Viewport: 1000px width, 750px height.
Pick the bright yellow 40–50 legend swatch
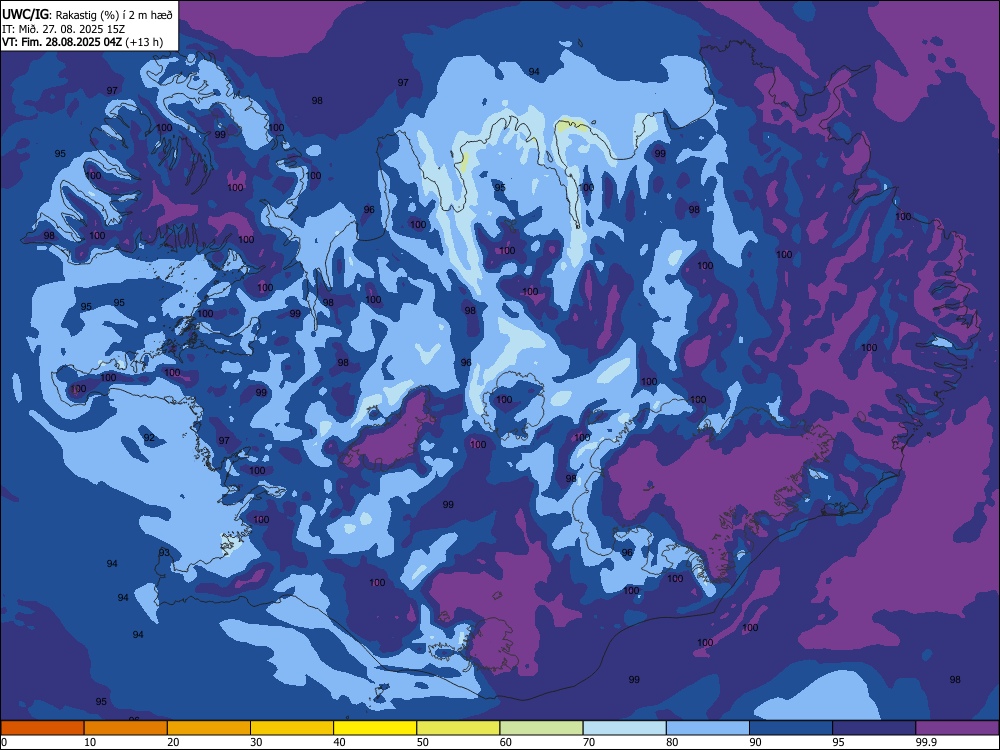(x=375, y=728)
